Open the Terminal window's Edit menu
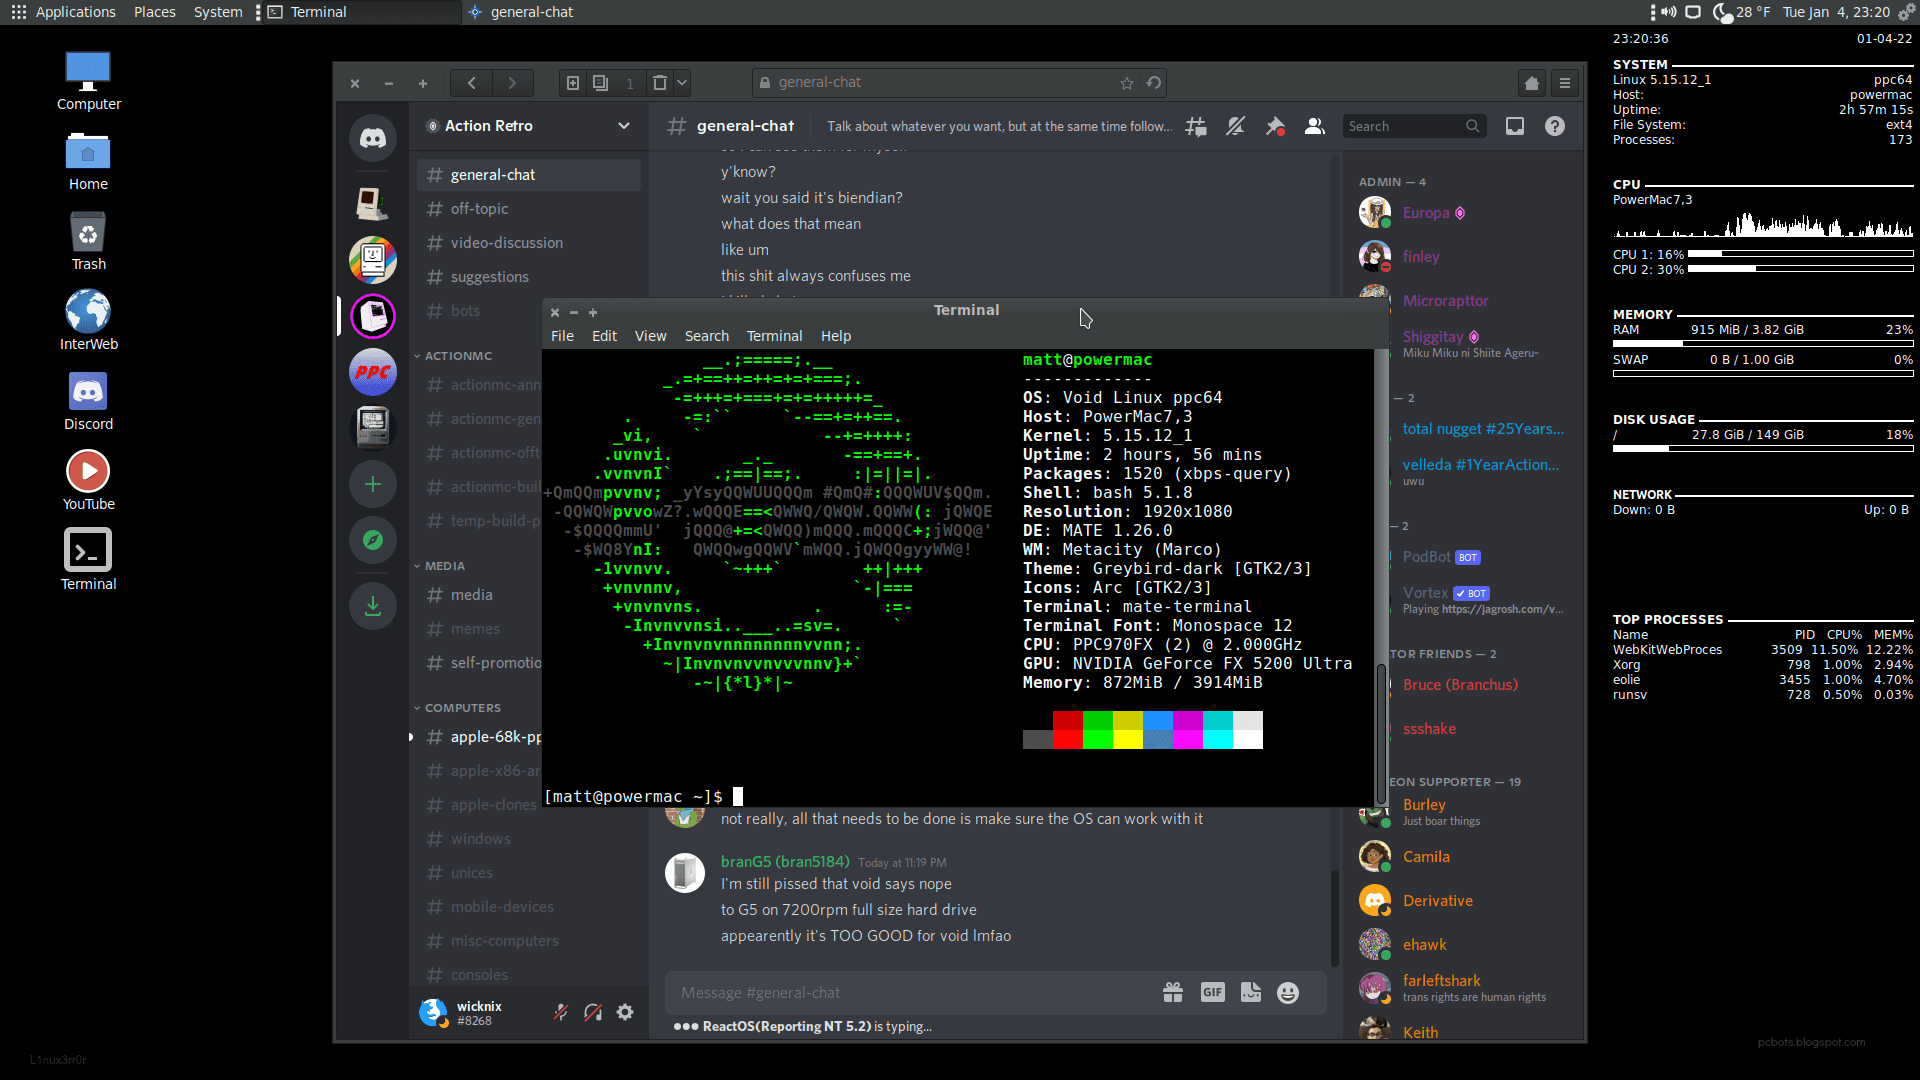 (x=604, y=336)
